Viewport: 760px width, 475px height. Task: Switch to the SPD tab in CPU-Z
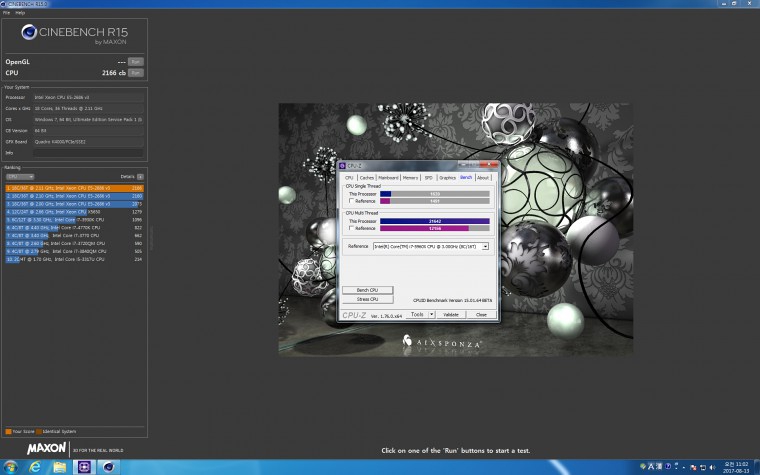(x=428, y=178)
